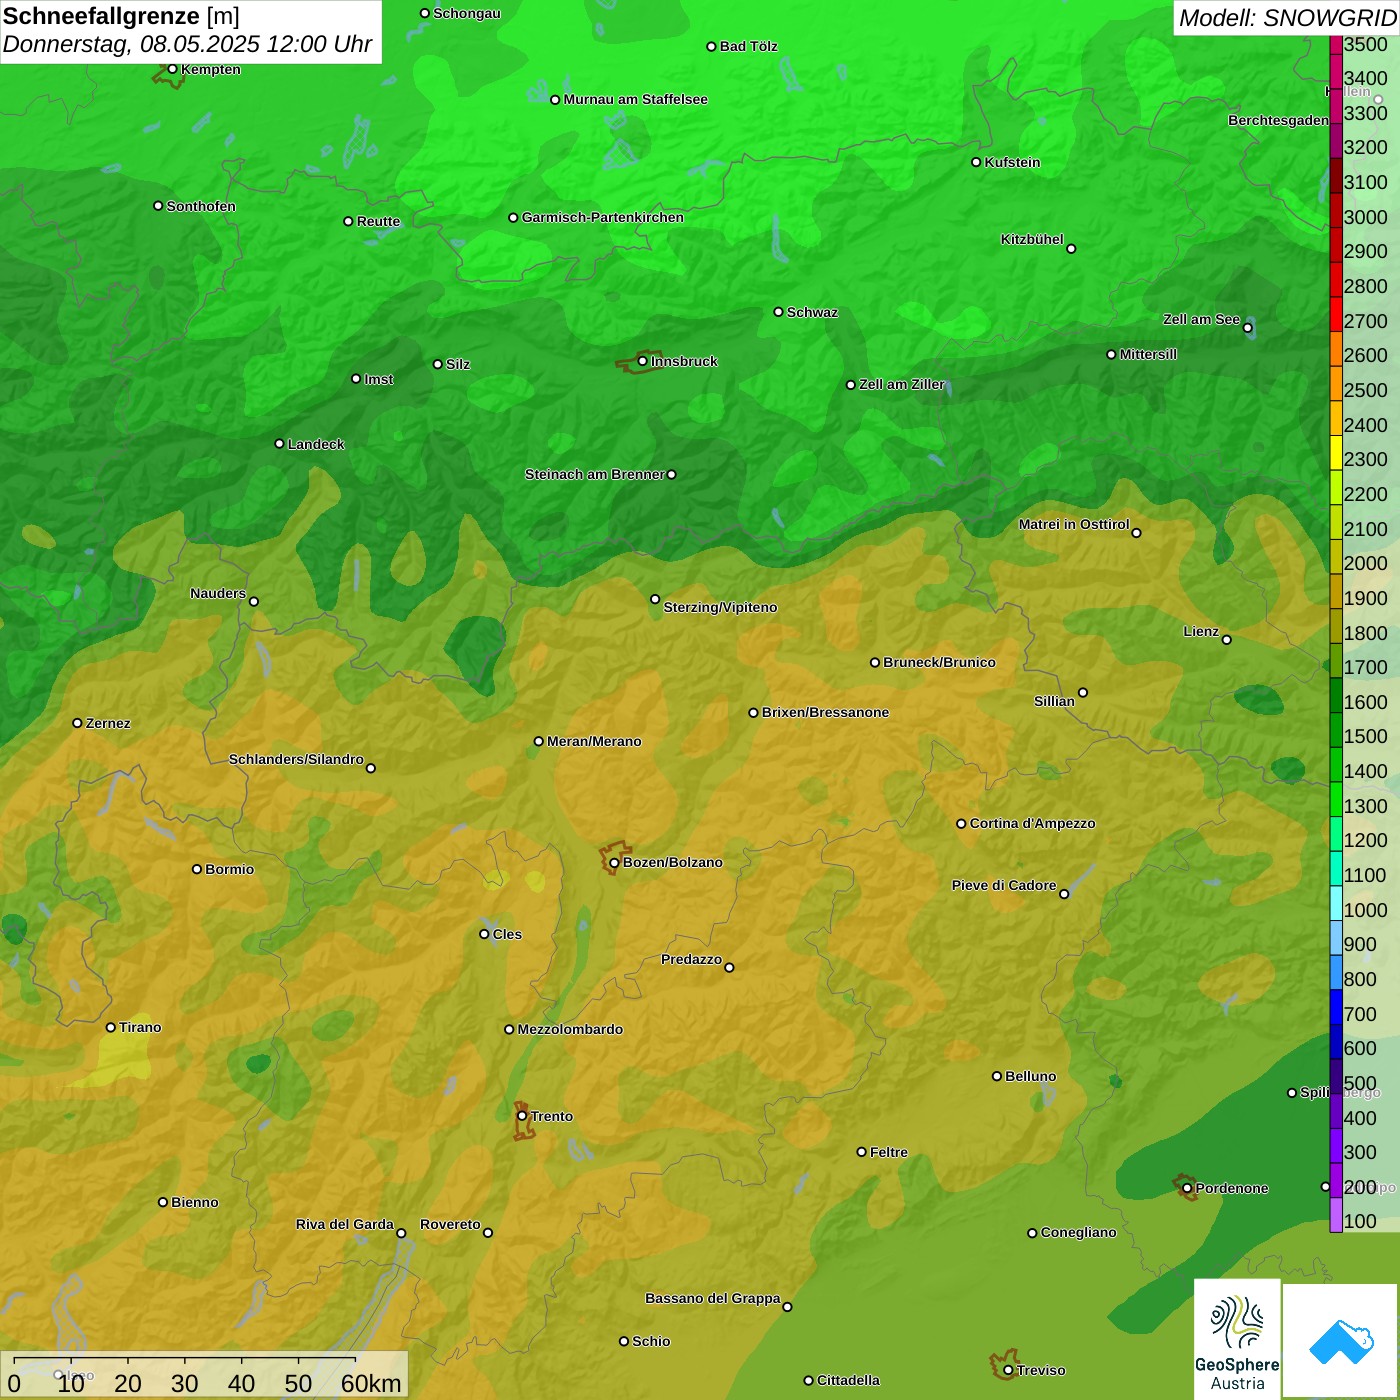Image resolution: width=1400 pixels, height=1400 pixels.
Task: Select the Treviso city marker dot
Action: (x=1008, y=1370)
